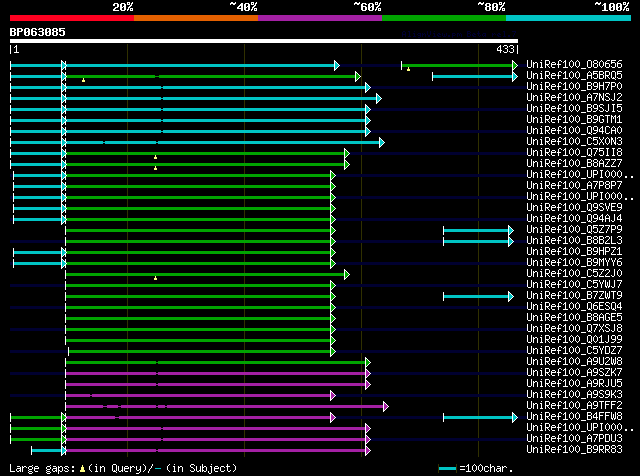Select the UniRef100_Q6ESQ4 label
The height and width of the screenshot is (476, 640).
click(x=574, y=306)
